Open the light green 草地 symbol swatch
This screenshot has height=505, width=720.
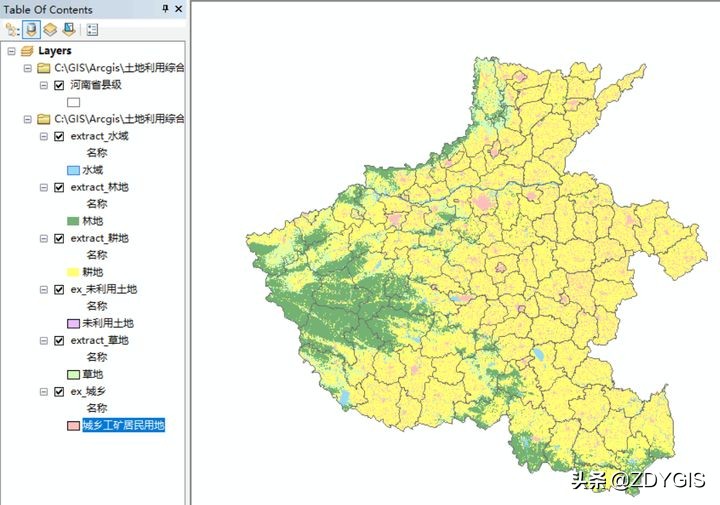(x=73, y=375)
